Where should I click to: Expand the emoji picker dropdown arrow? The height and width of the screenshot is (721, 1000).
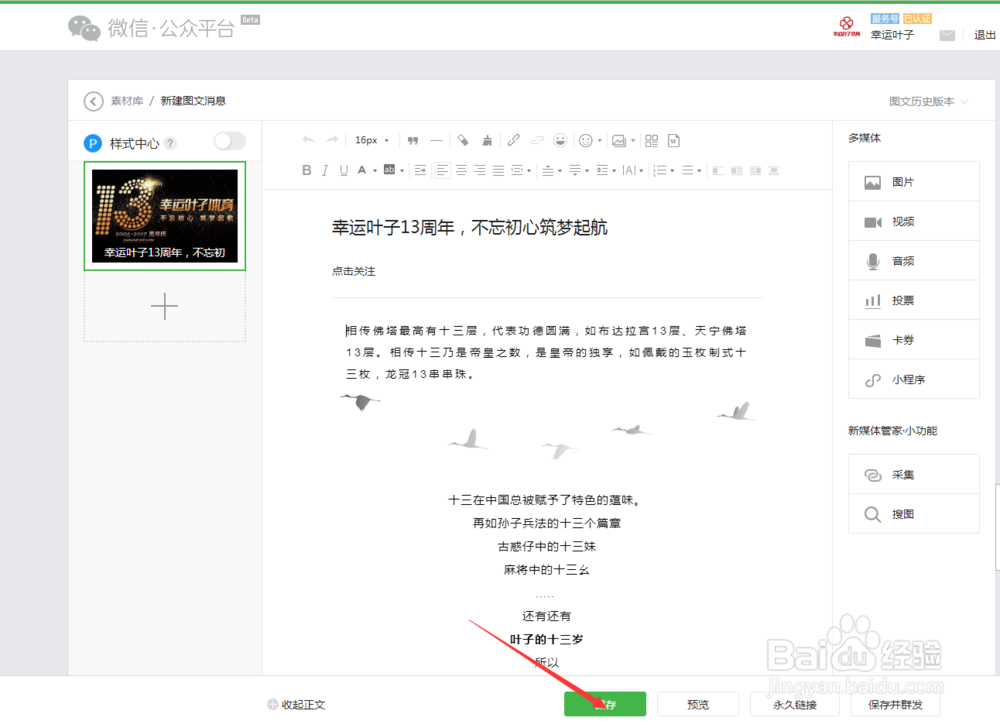tap(599, 140)
